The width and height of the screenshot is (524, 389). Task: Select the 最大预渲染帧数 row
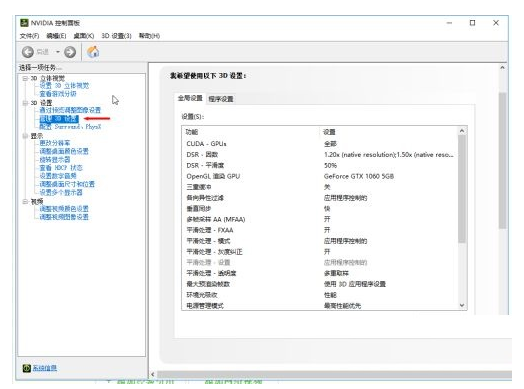(x=319, y=284)
